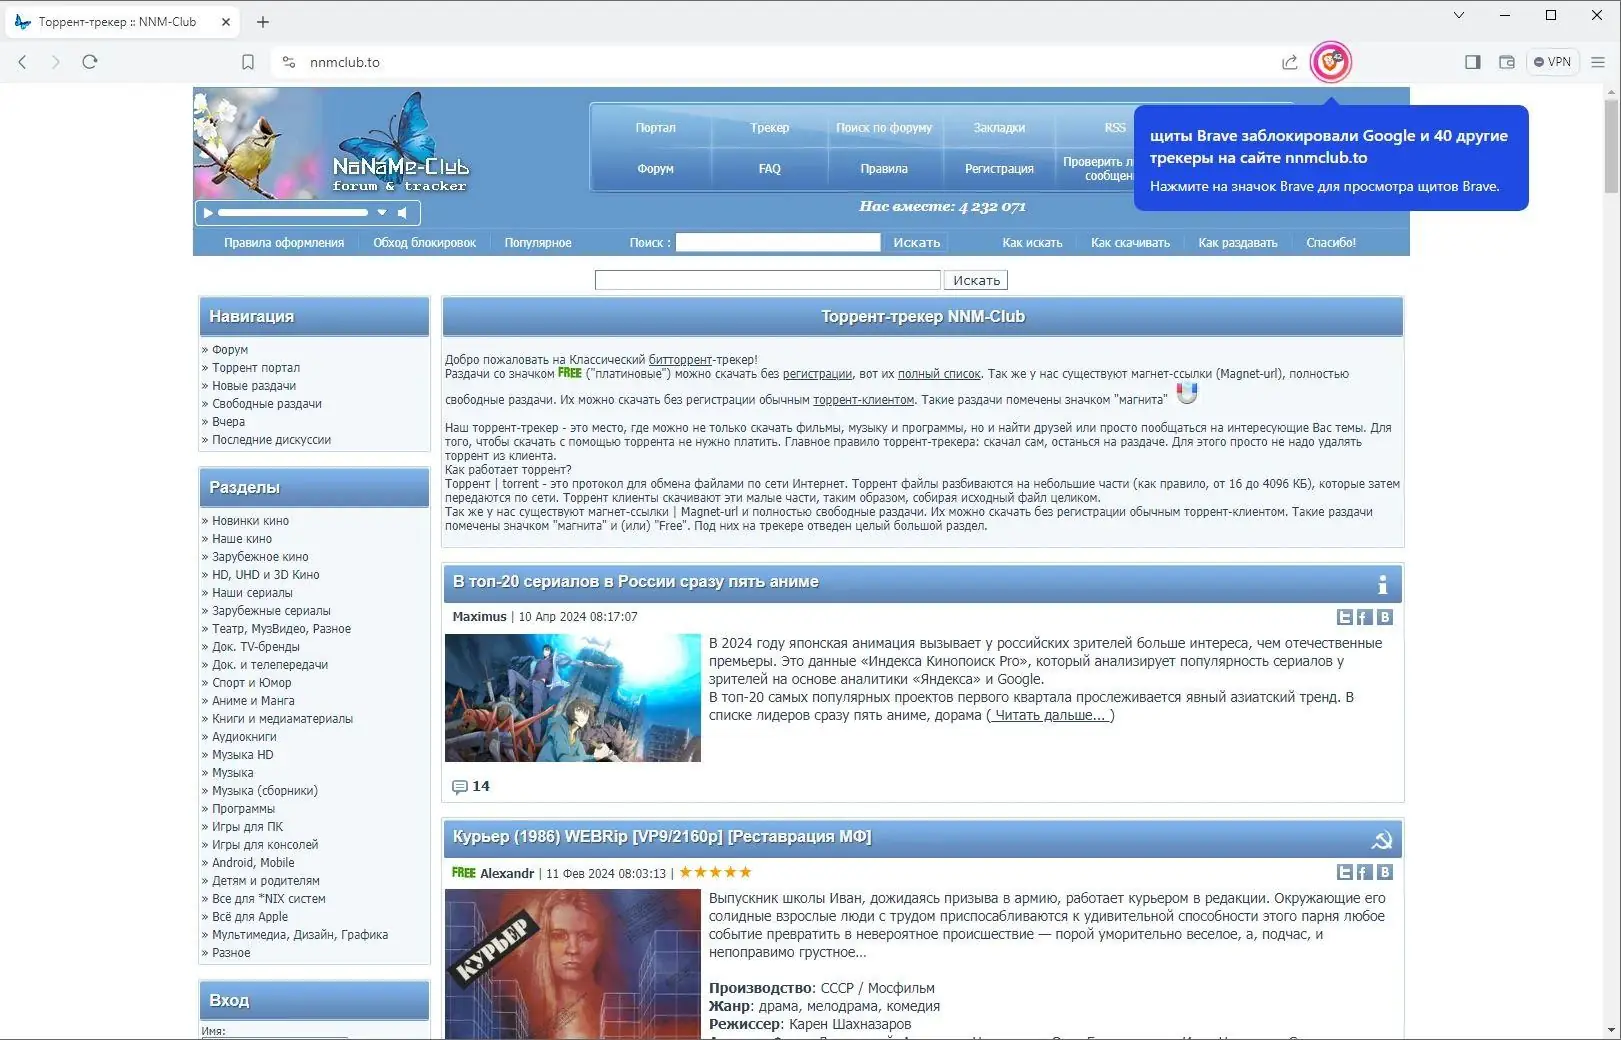Open a new tab with the plus icon
Screen dimensions: 1621x1040
(263, 22)
